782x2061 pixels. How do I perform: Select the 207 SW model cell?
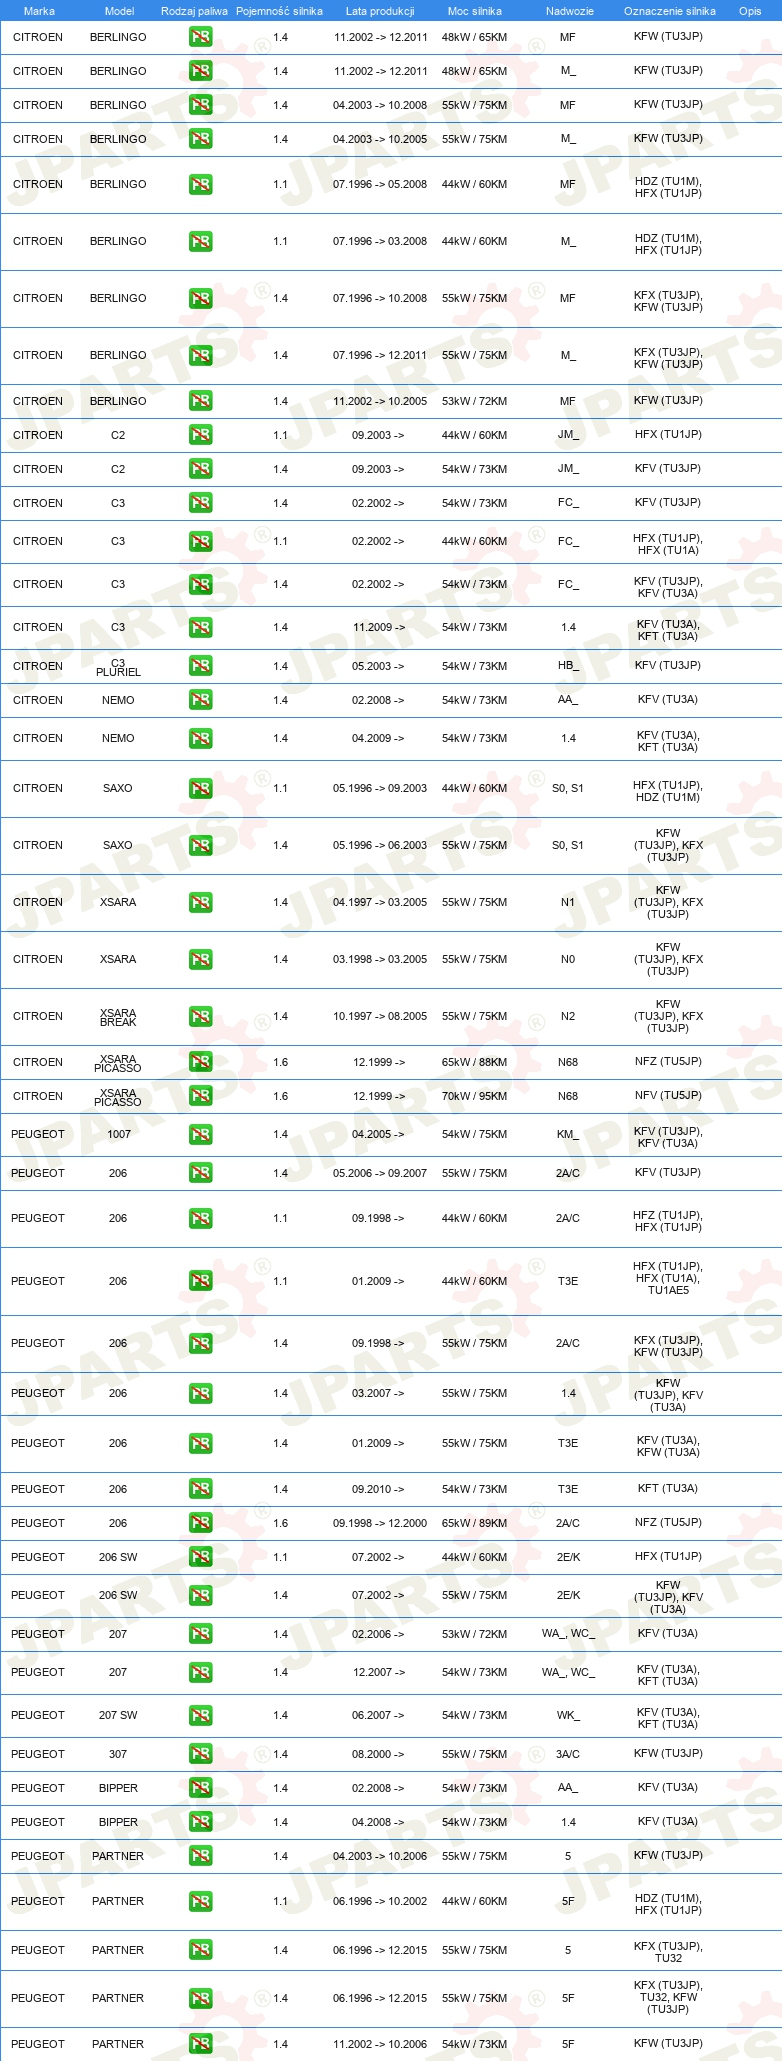[x=118, y=1715]
